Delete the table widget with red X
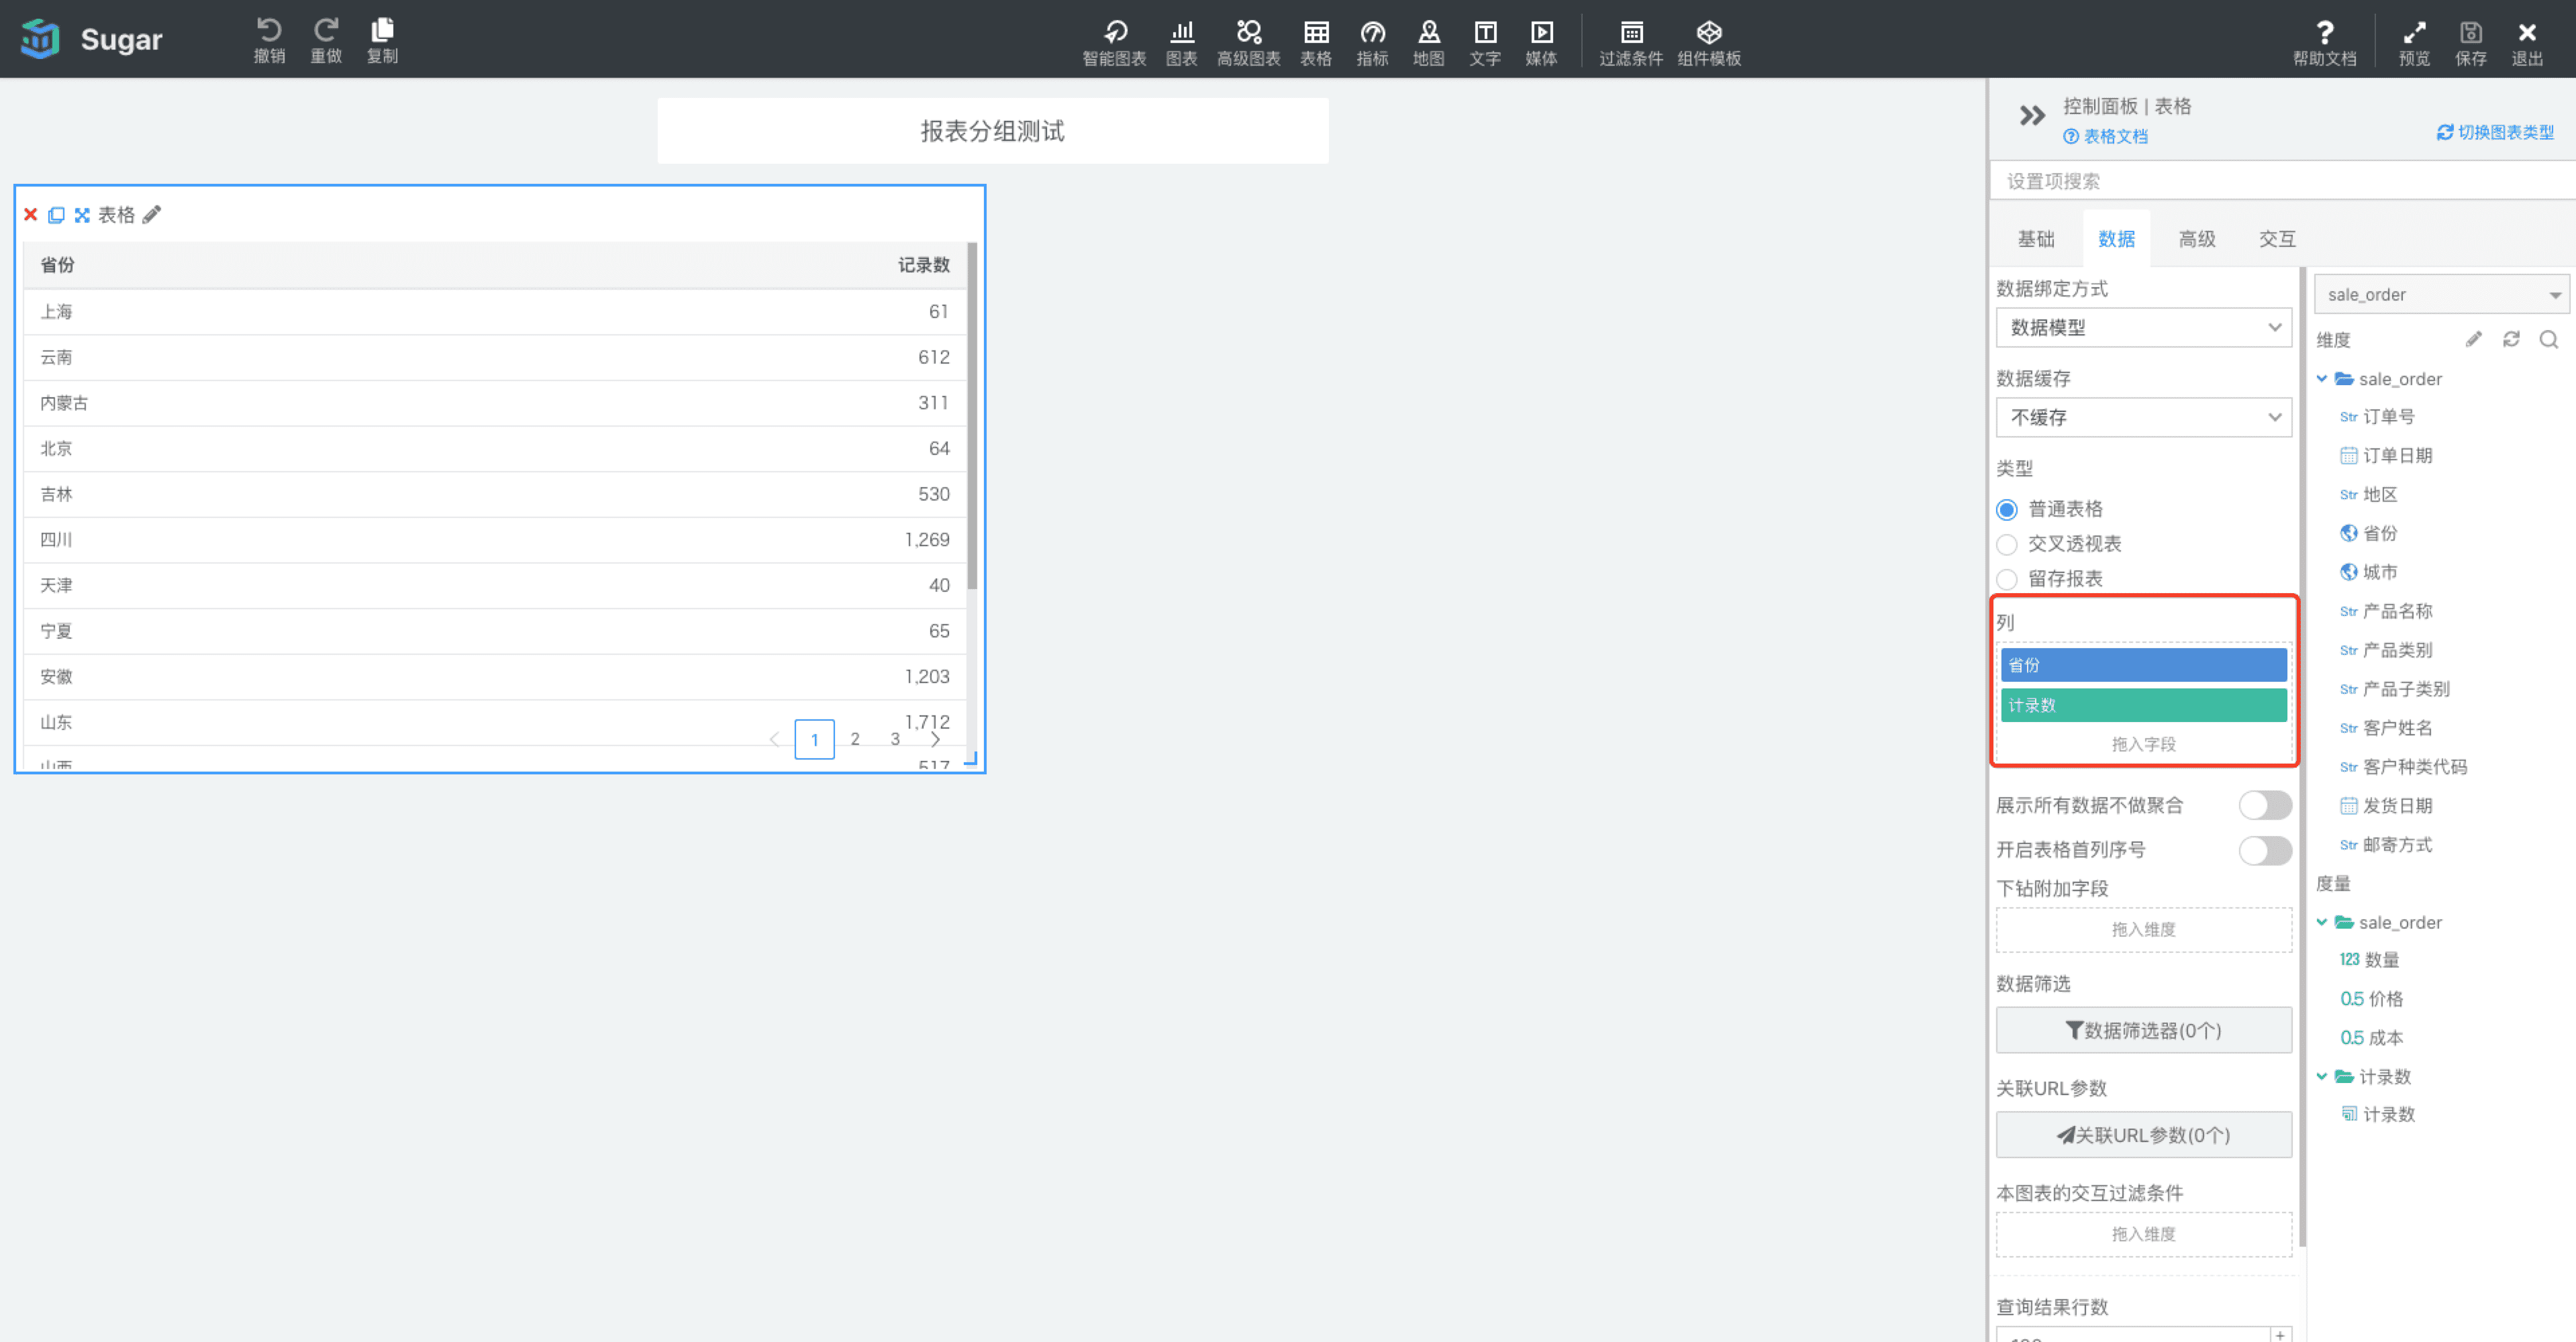Screen dimensions: 2576x1342 coord(31,214)
